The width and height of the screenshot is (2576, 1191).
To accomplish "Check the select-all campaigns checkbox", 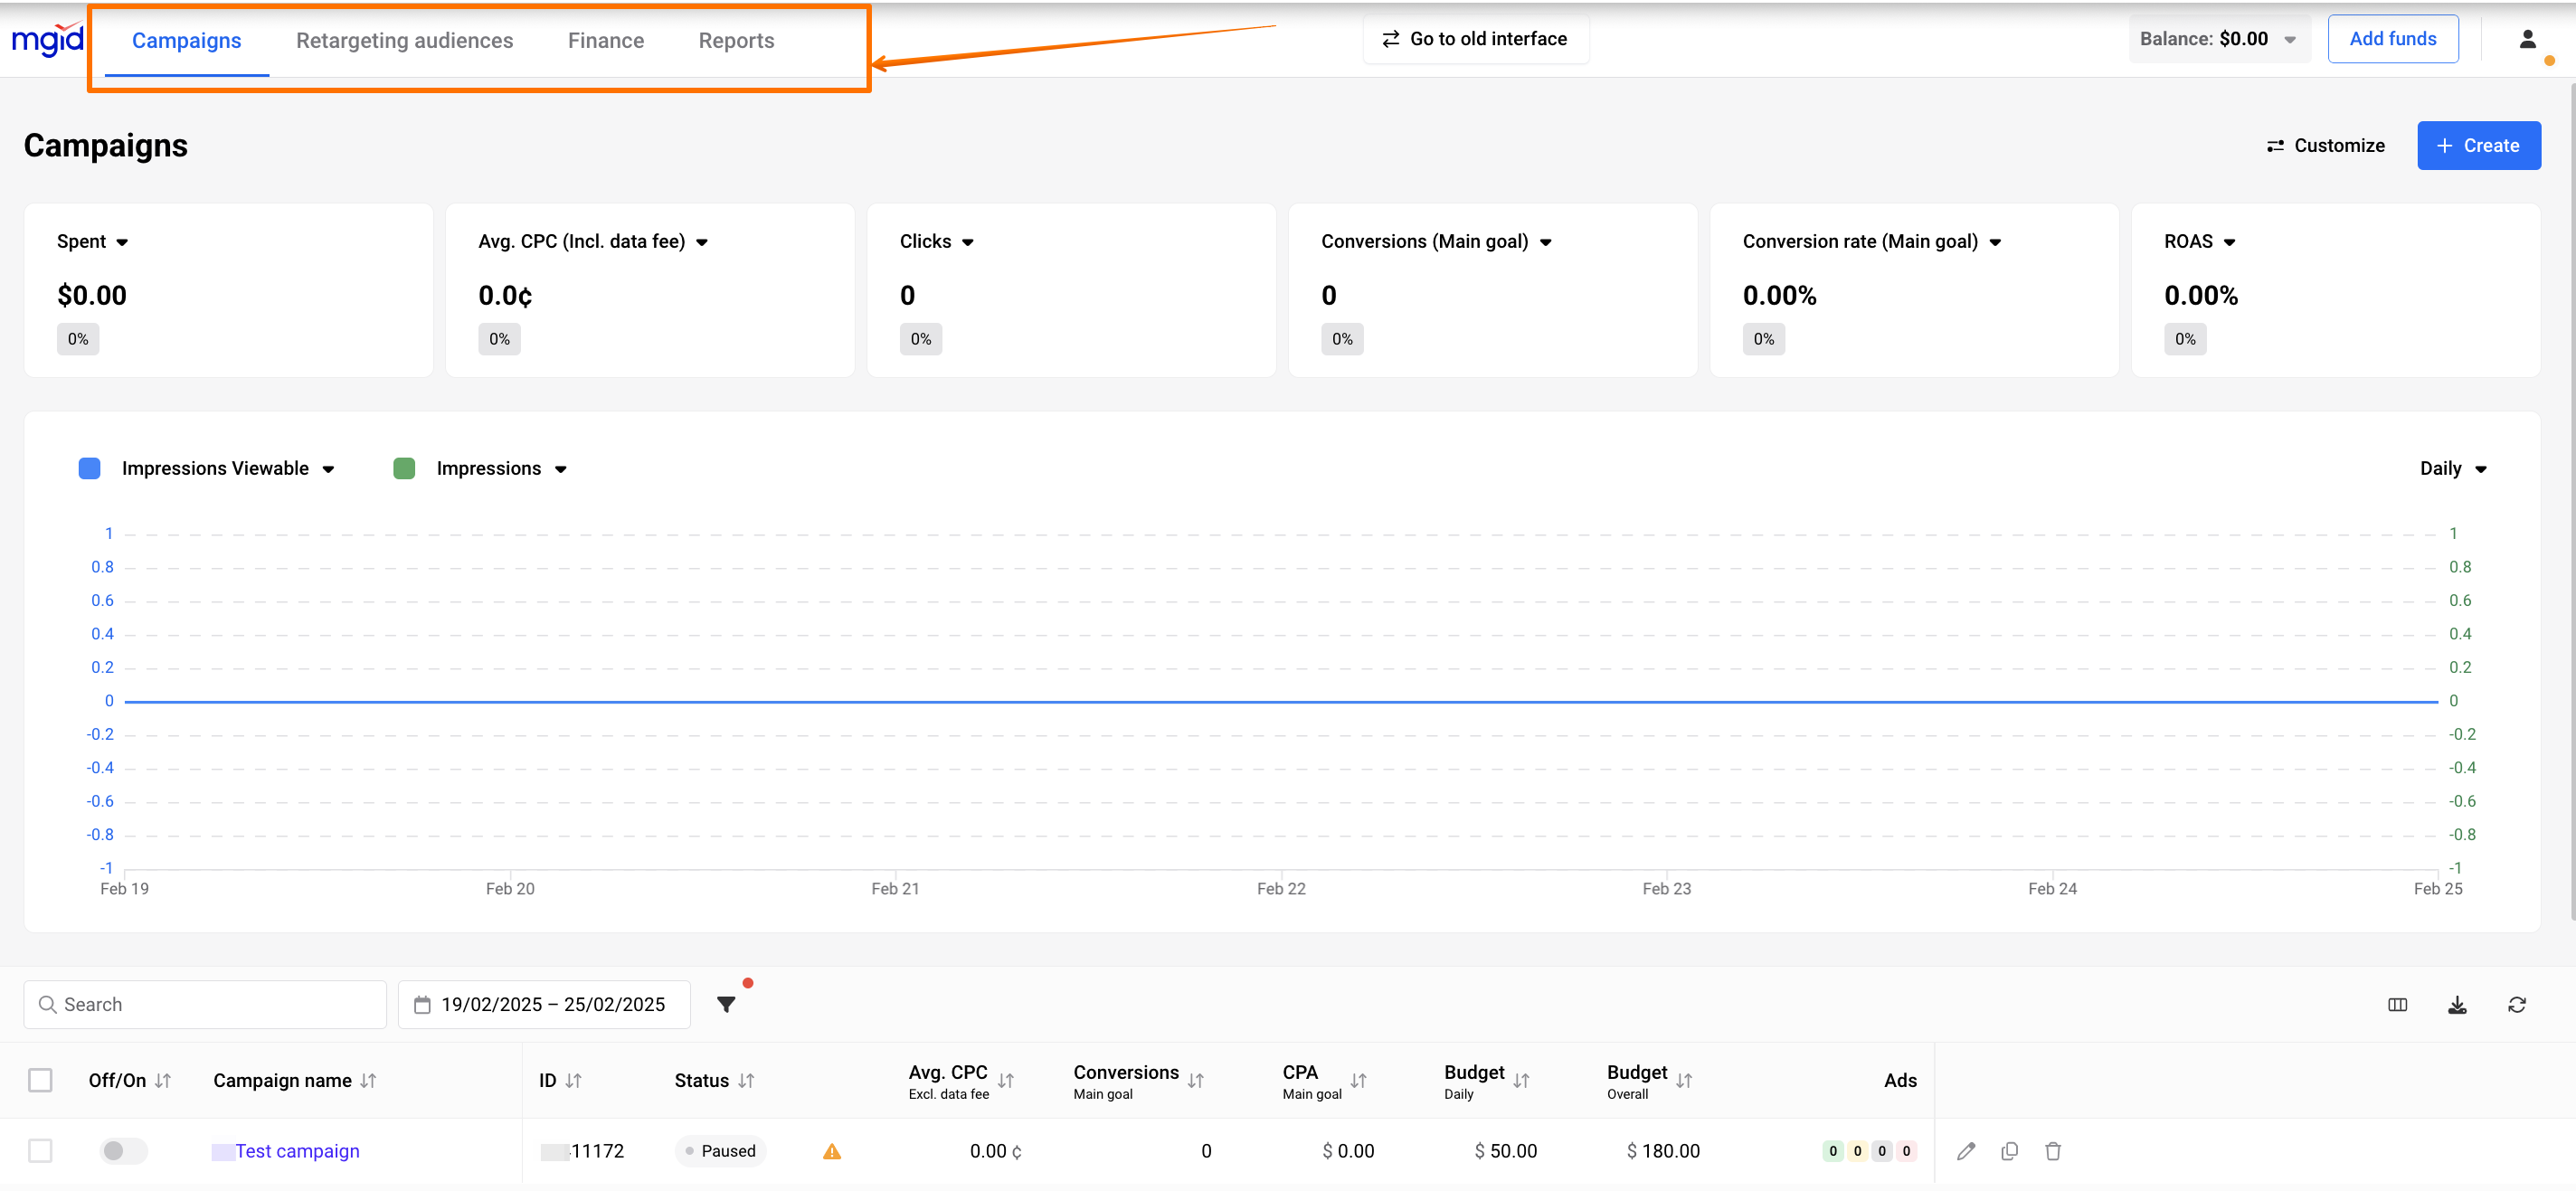I will 40,1080.
